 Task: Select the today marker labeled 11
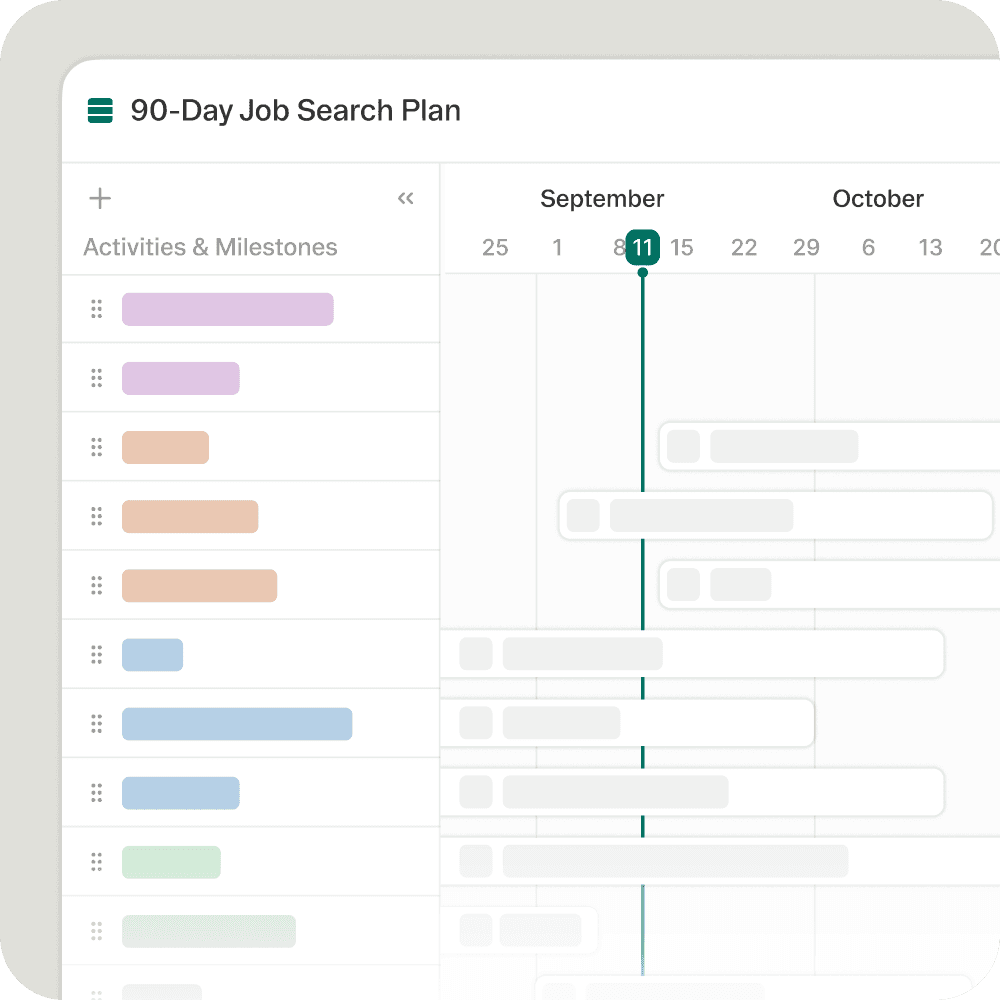(642, 247)
